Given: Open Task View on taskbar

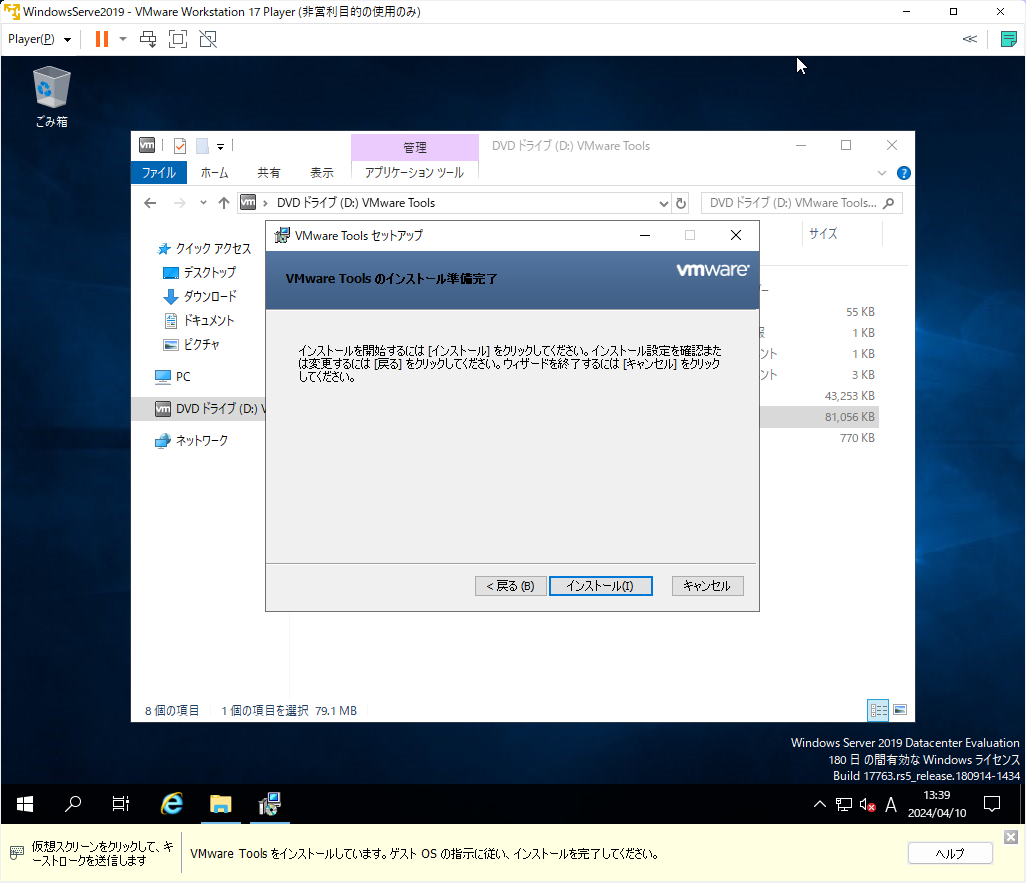Looking at the screenshot, I should coord(121,804).
